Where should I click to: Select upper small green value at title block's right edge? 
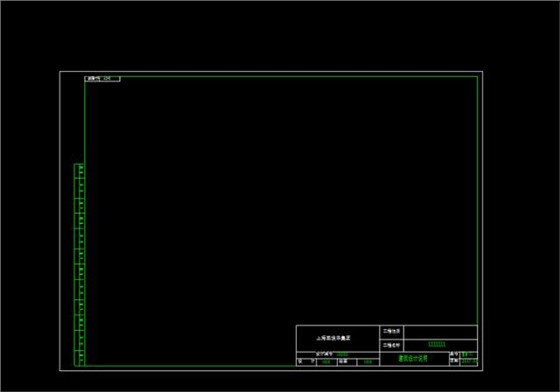point(468,354)
